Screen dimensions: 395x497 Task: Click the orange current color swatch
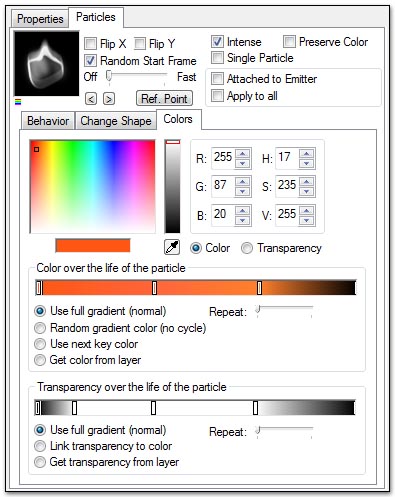point(93,246)
